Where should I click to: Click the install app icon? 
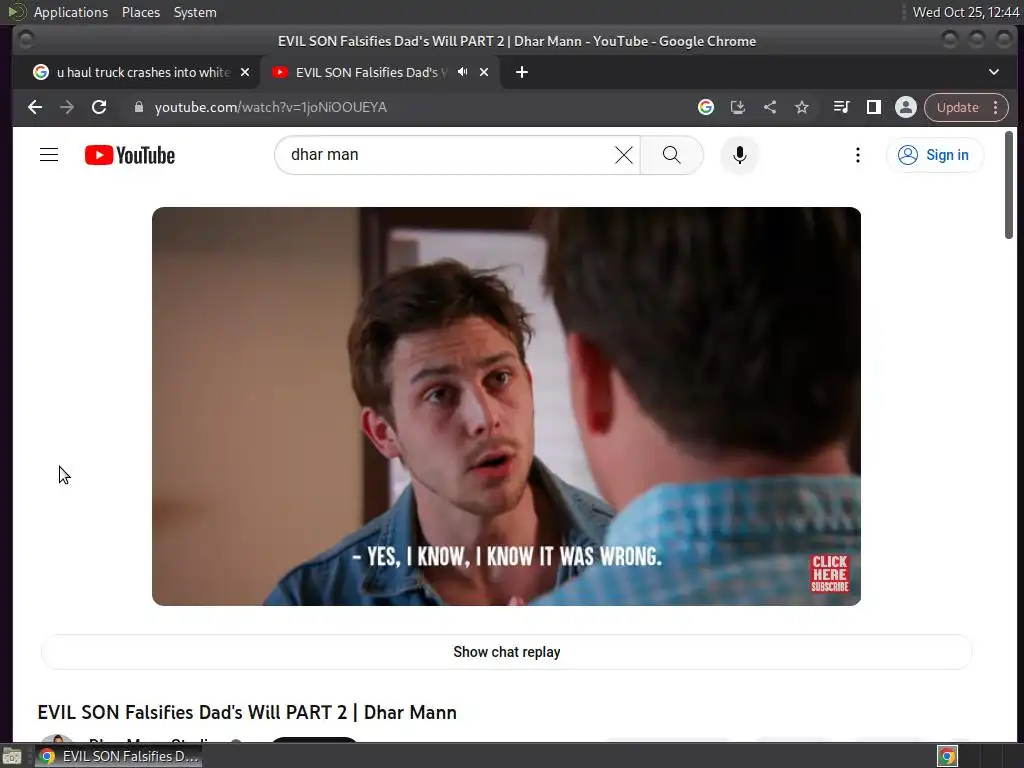click(738, 107)
